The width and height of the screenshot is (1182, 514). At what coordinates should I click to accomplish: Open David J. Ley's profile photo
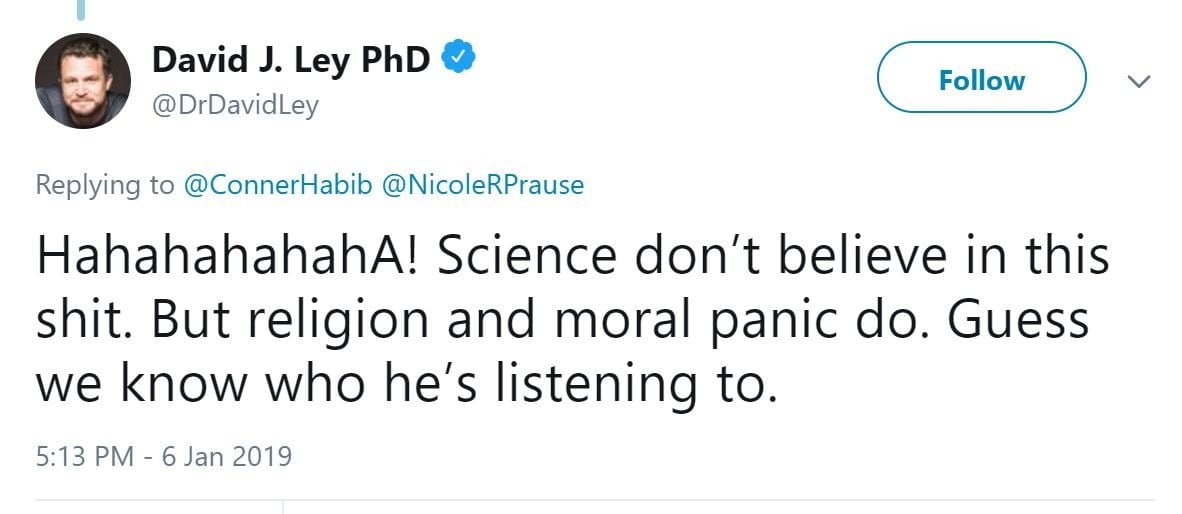[82, 80]
